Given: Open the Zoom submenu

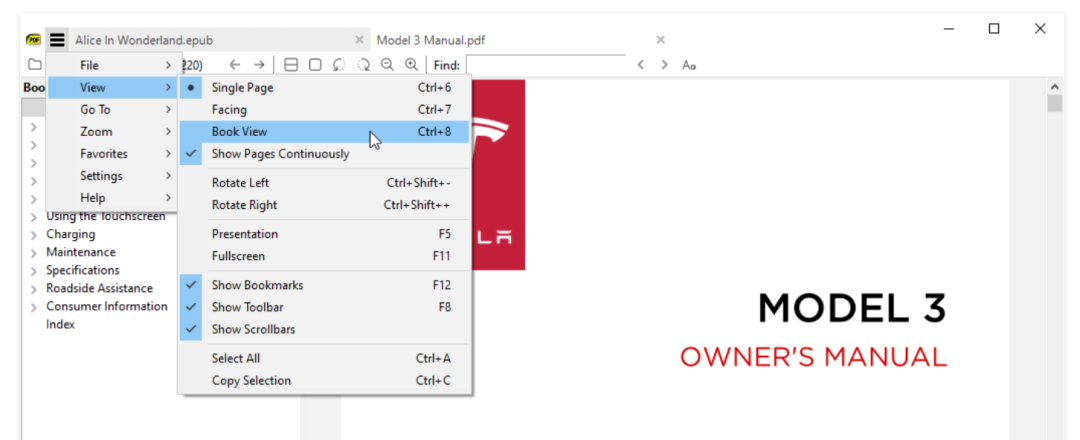Looking at the screenshot, I should point(112,132).
